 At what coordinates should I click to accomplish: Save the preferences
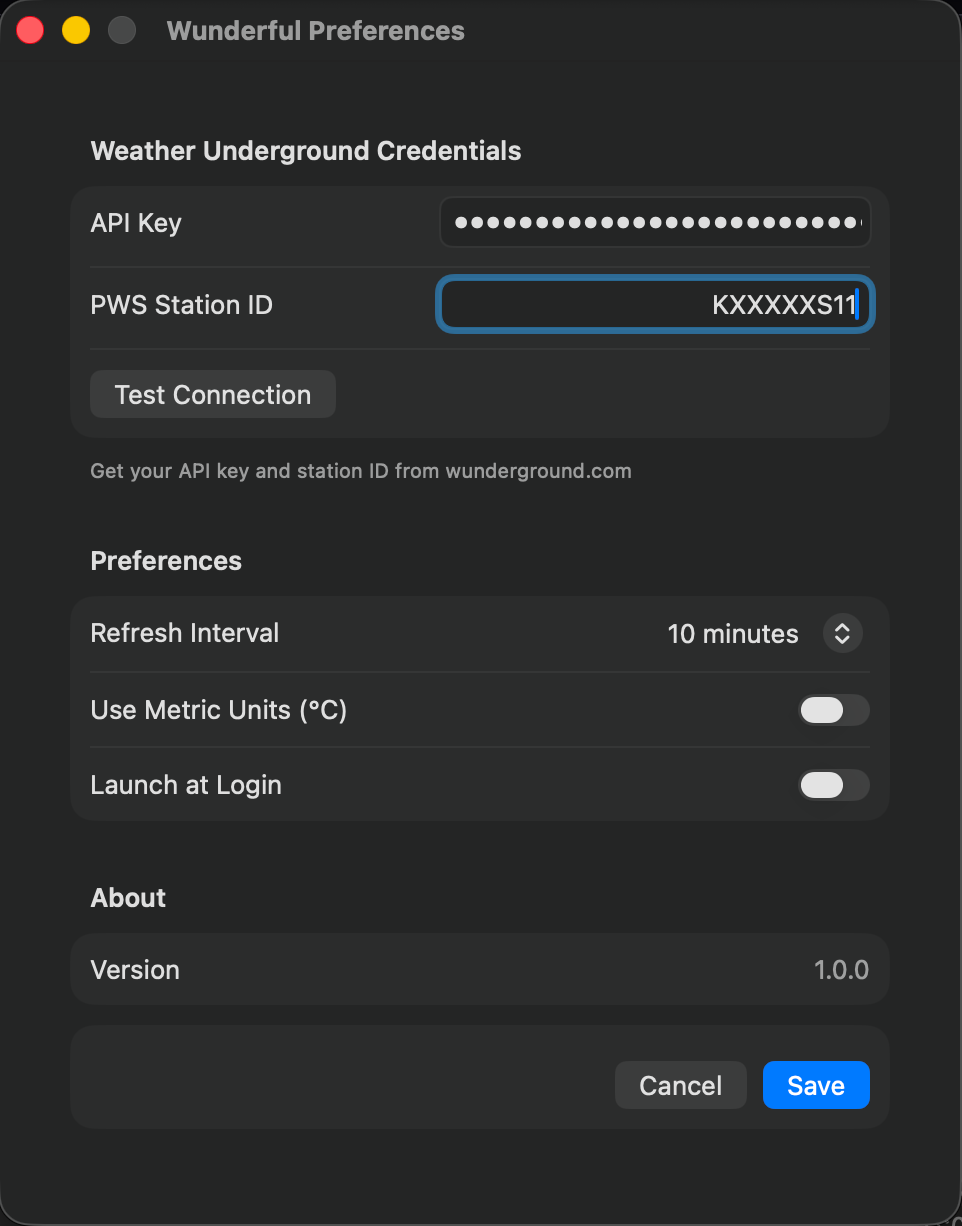(x=816, y=1085)
